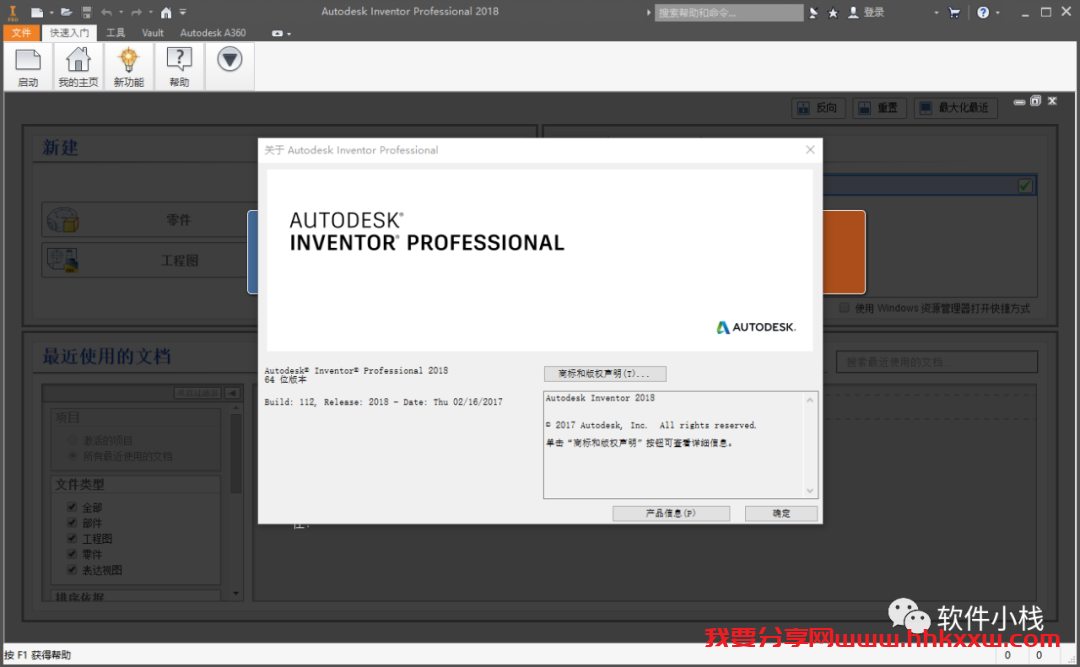Click the round down-arrow ribbon panel button
This screenshot has width=1080, height=667.
pyautogui.click(x=230, y=60)
